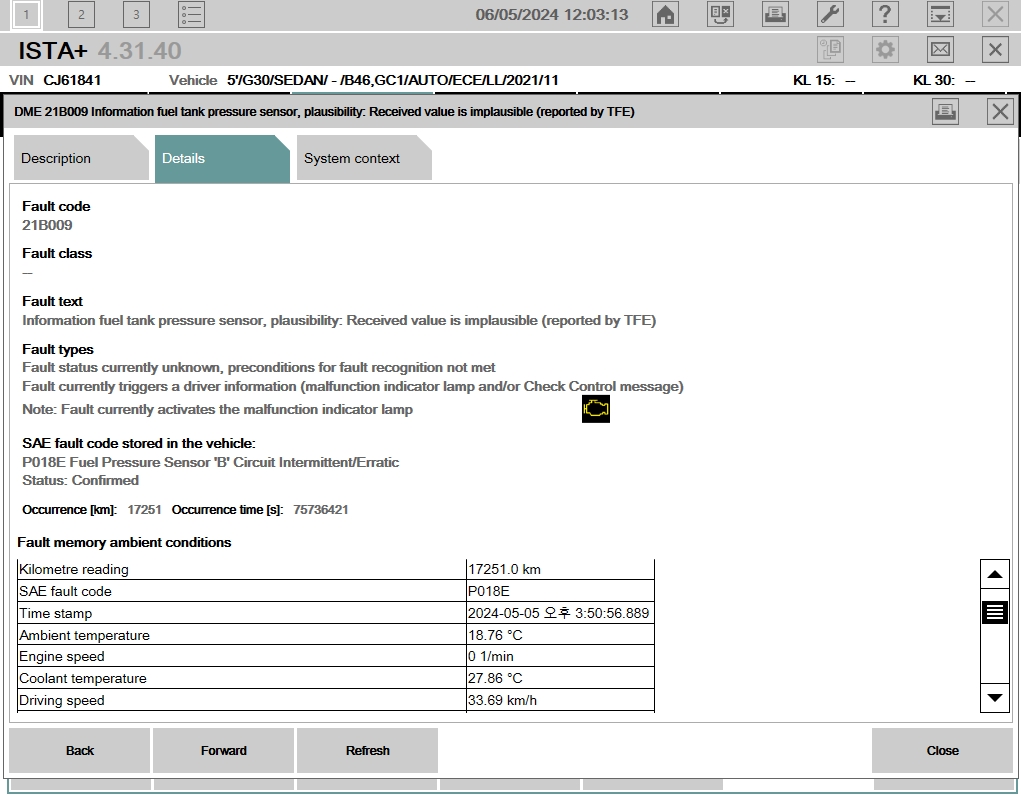Screen dimensions: 1021x796
Task: Click the vehicle description 5'/G30/SEDAN text
Action: tap(393, 80)
